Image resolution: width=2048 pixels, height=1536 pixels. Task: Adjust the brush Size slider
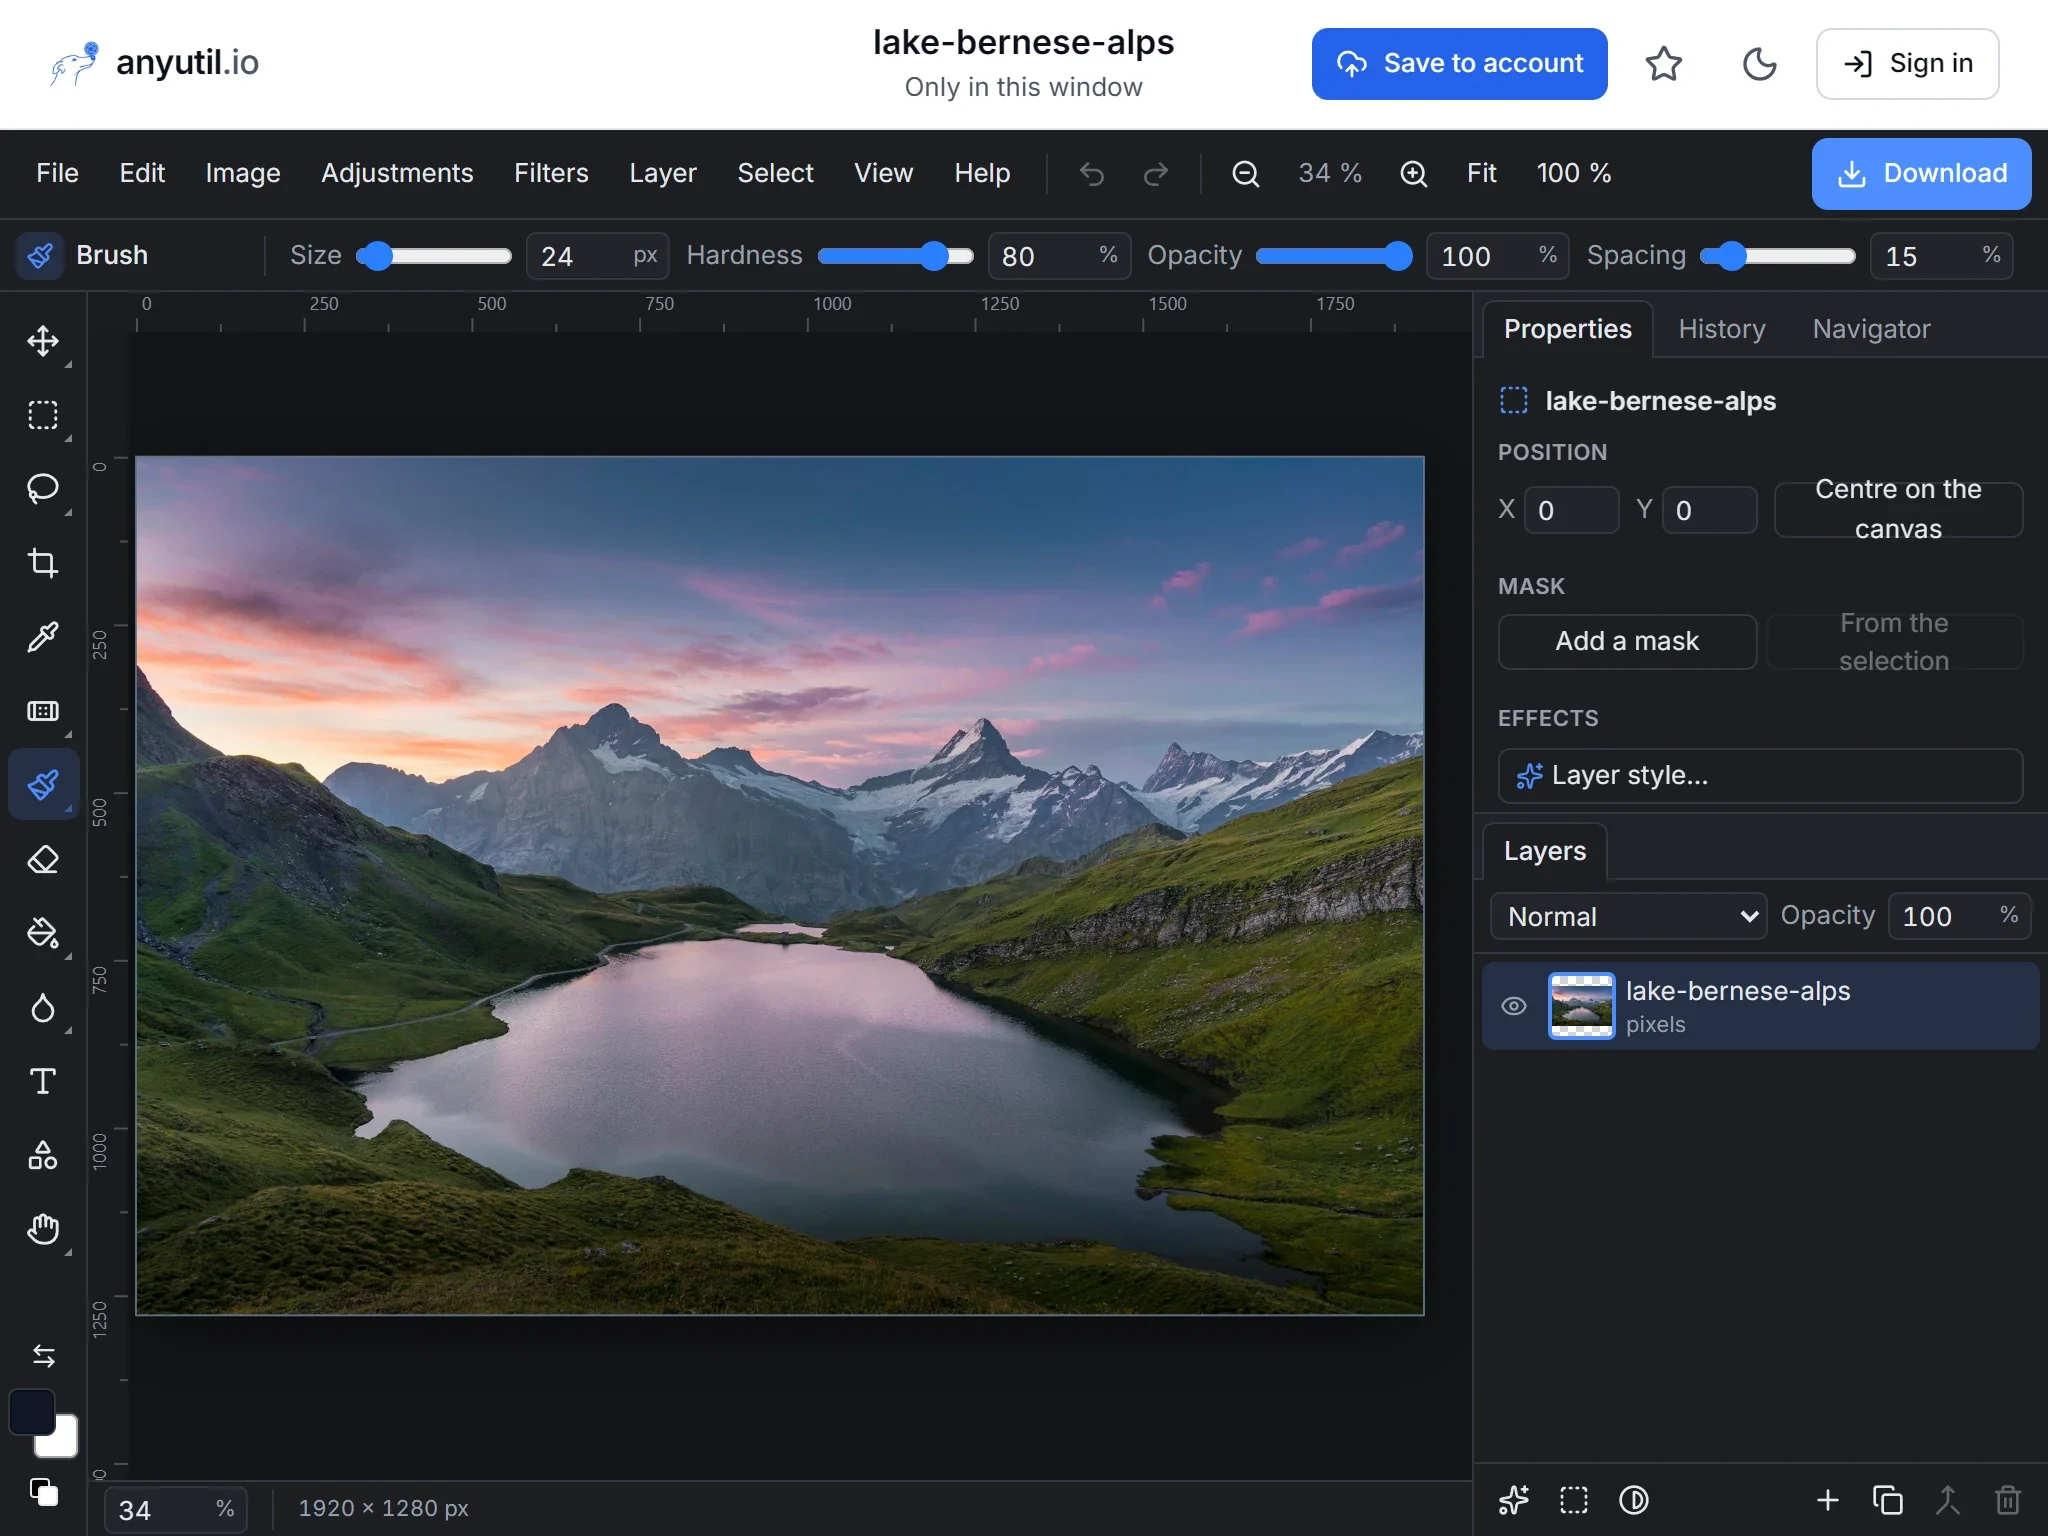click(x=434, y=256)
